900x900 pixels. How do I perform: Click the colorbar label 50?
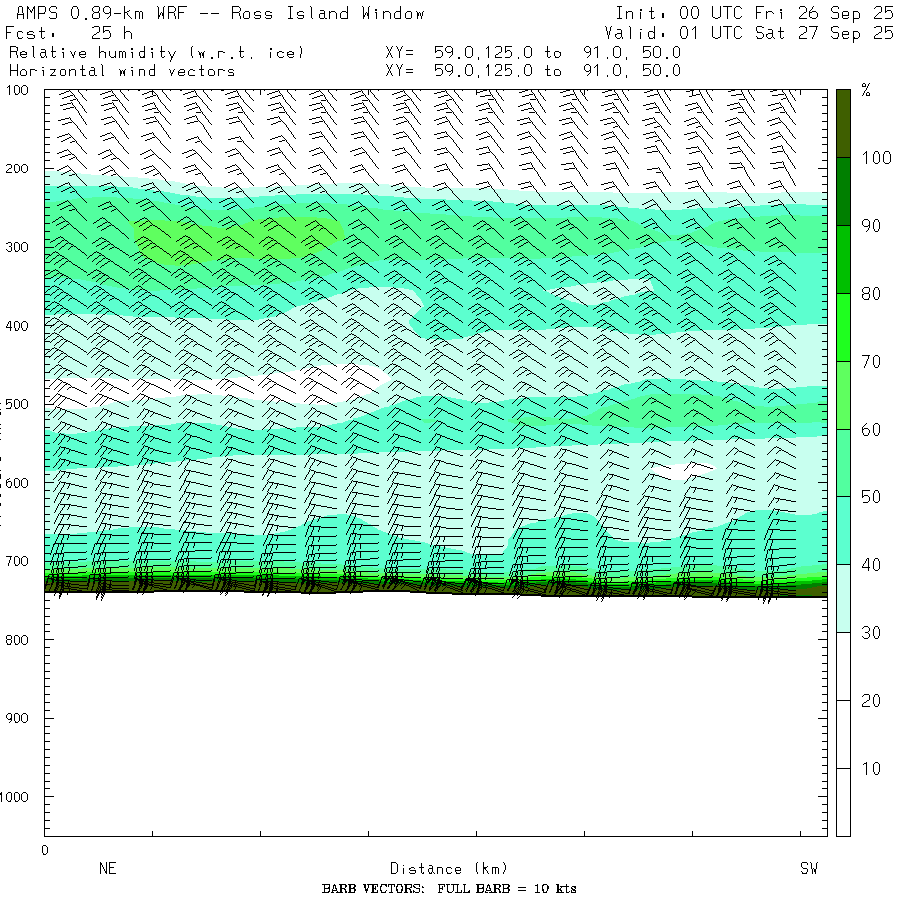[871, 497]
